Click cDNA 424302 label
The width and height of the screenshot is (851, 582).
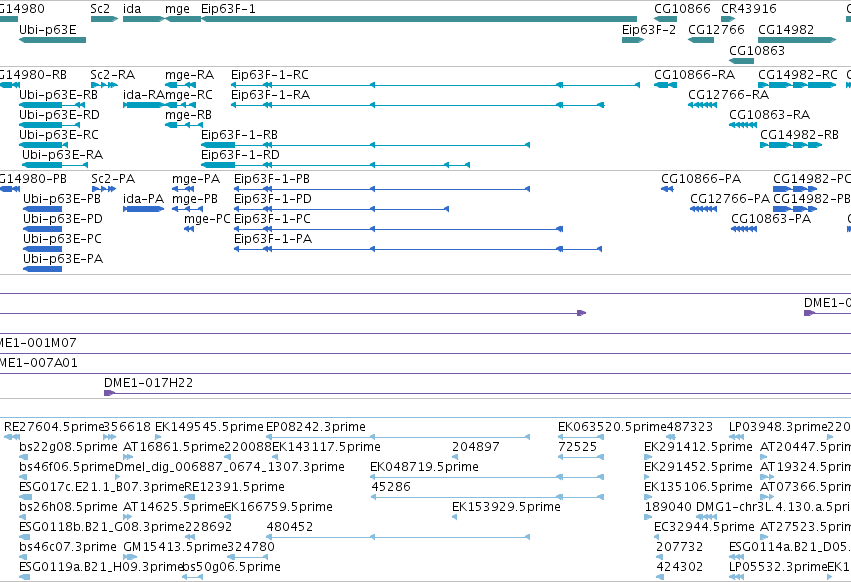[679, 567]
